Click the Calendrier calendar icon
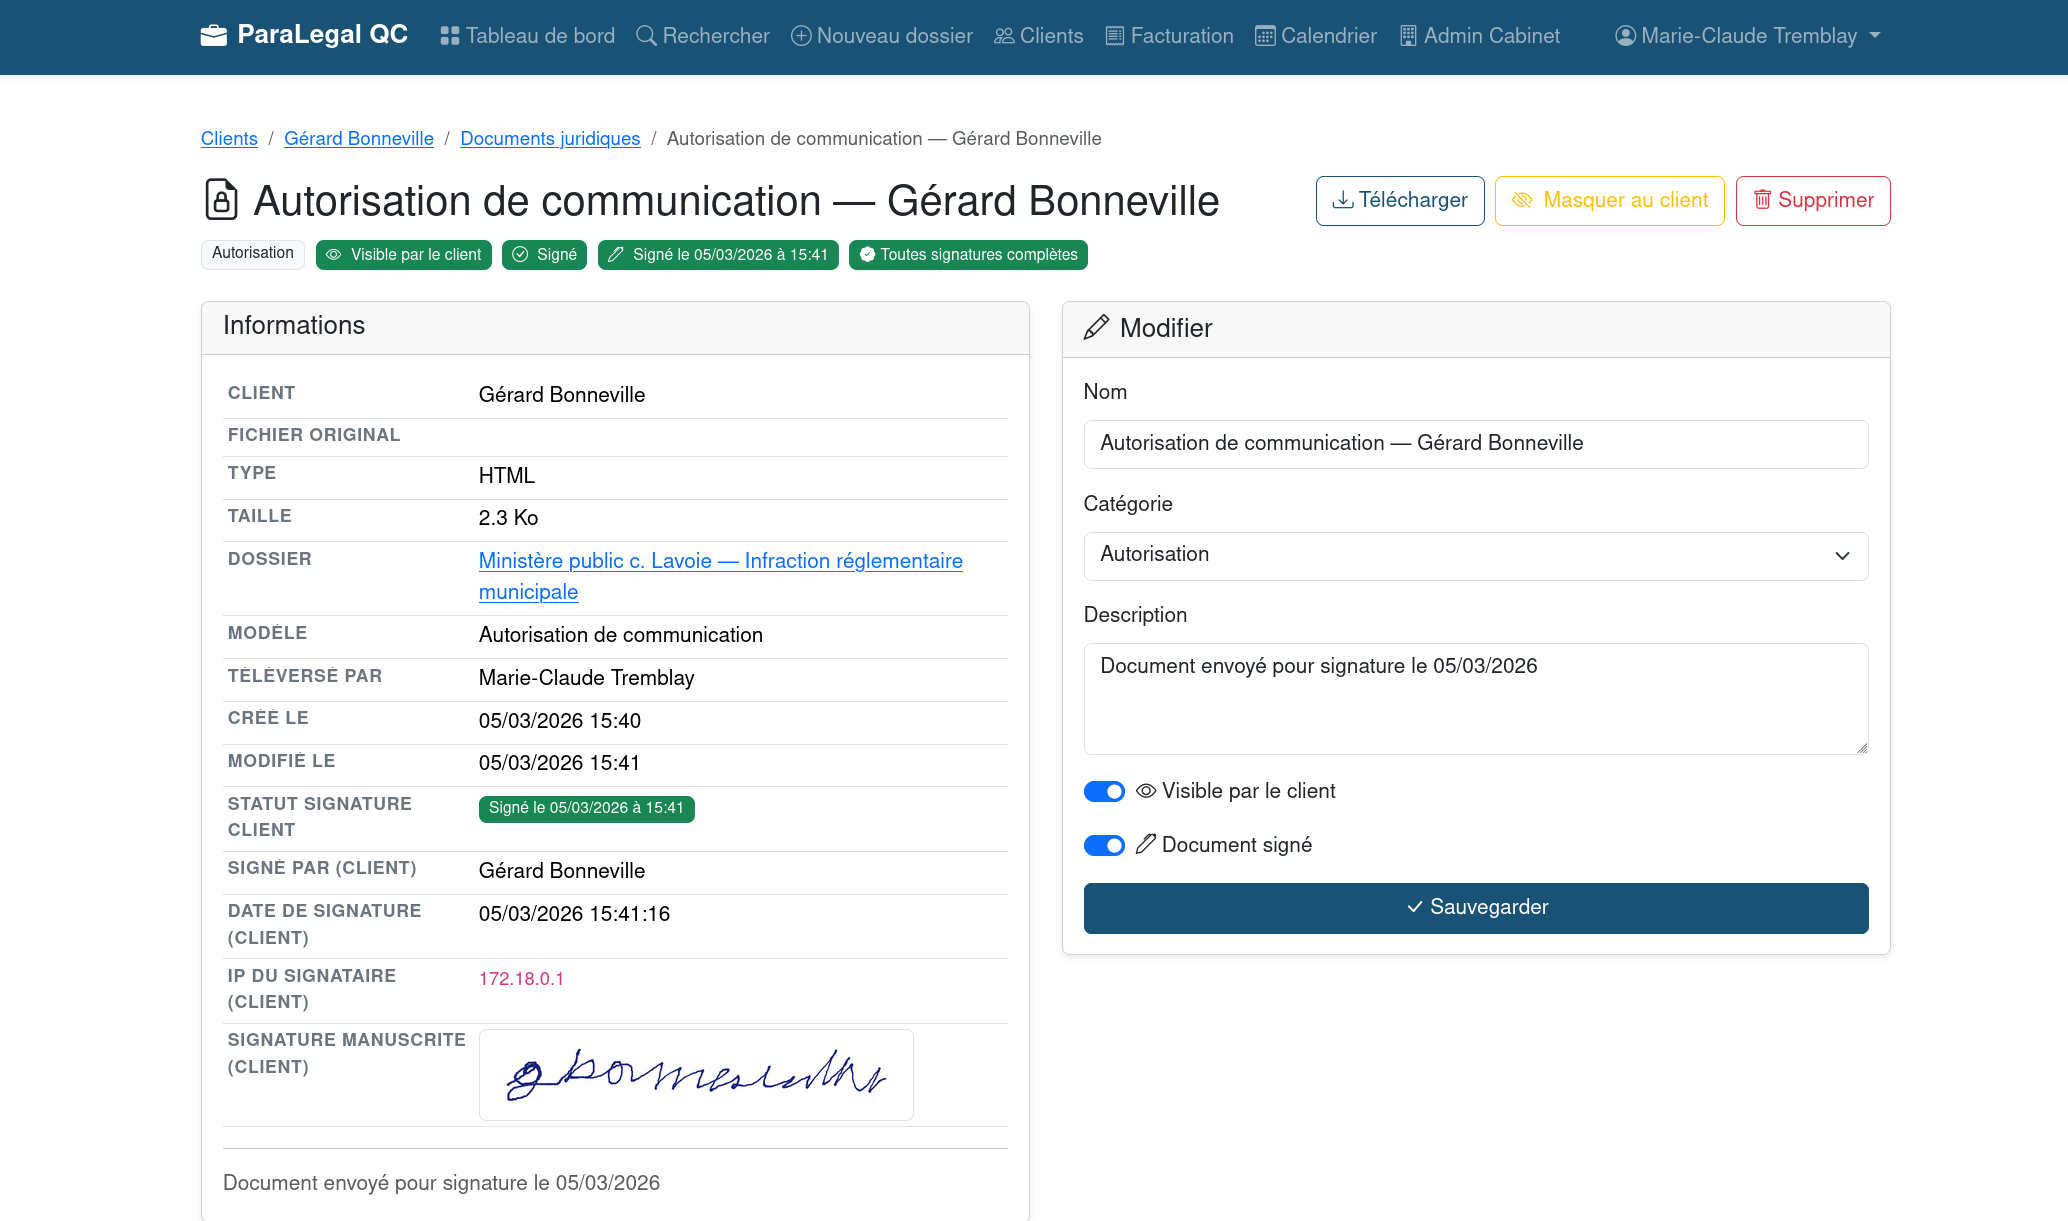2068x1221 pixels. click(1265, 36)
